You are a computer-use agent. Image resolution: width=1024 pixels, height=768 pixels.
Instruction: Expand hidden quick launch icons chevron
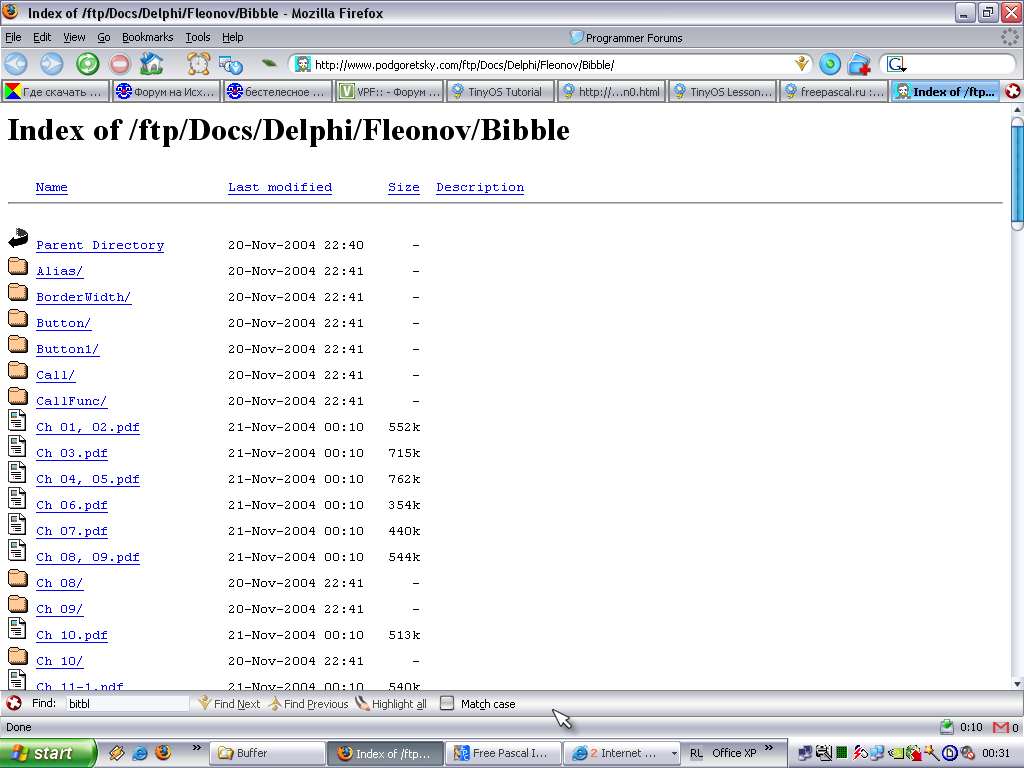[x=196, y=748]
